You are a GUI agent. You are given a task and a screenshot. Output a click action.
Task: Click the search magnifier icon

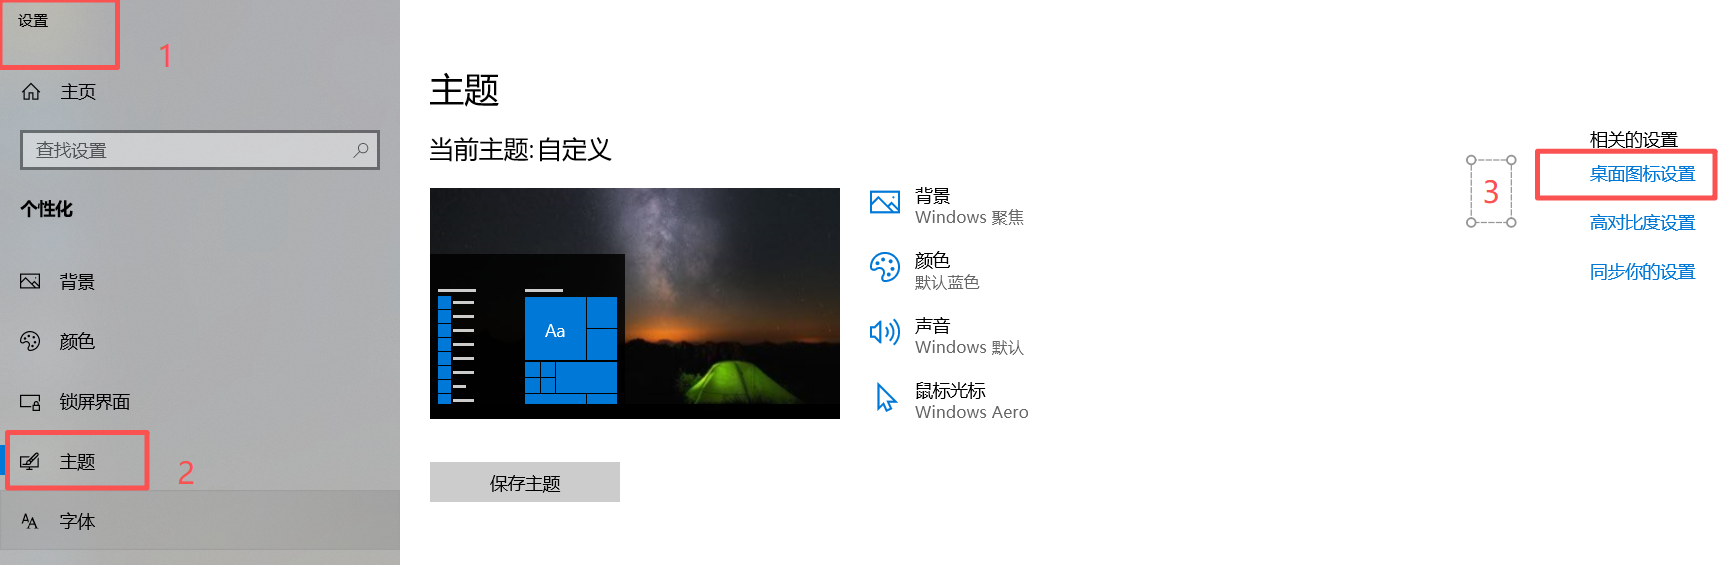(361, 150)
